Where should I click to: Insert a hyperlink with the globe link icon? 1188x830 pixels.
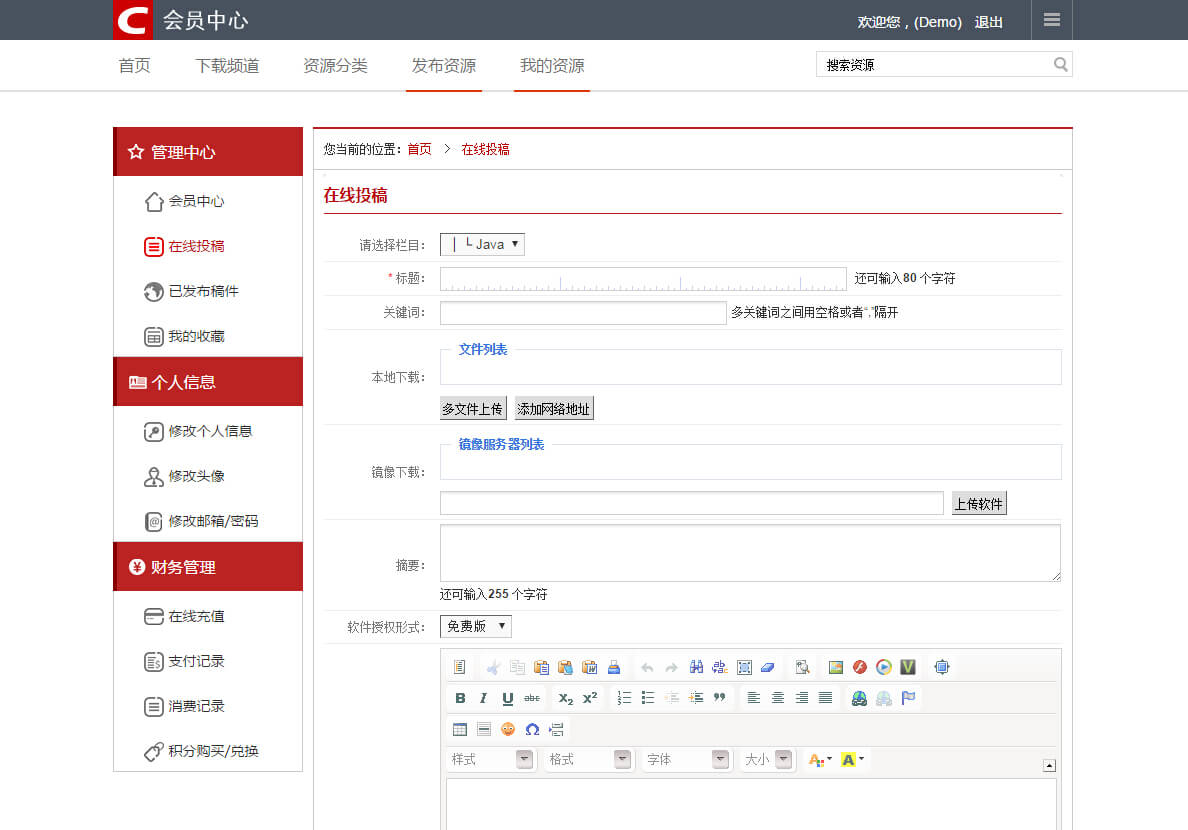click(859, 698)
